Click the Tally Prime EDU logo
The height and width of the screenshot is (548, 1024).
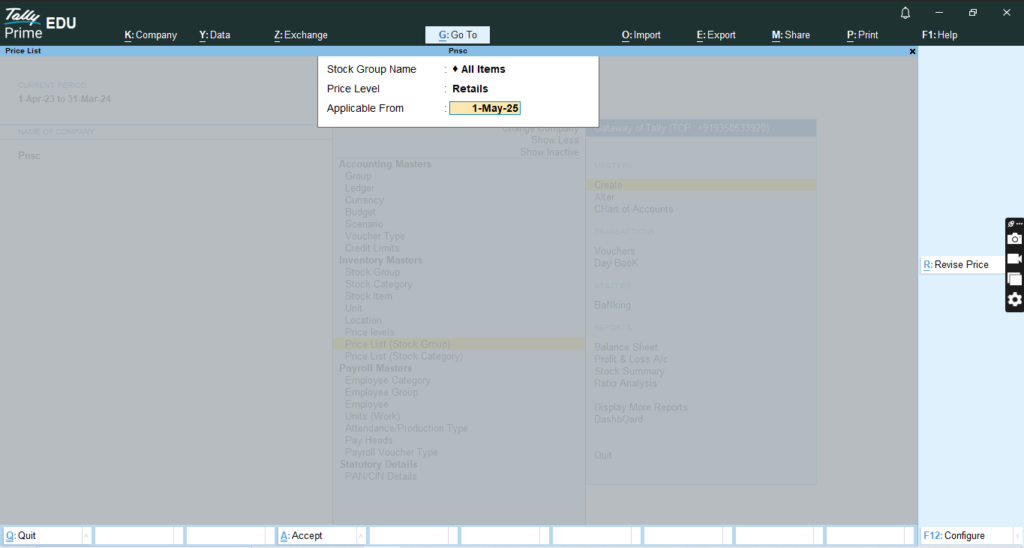(40, 24)
